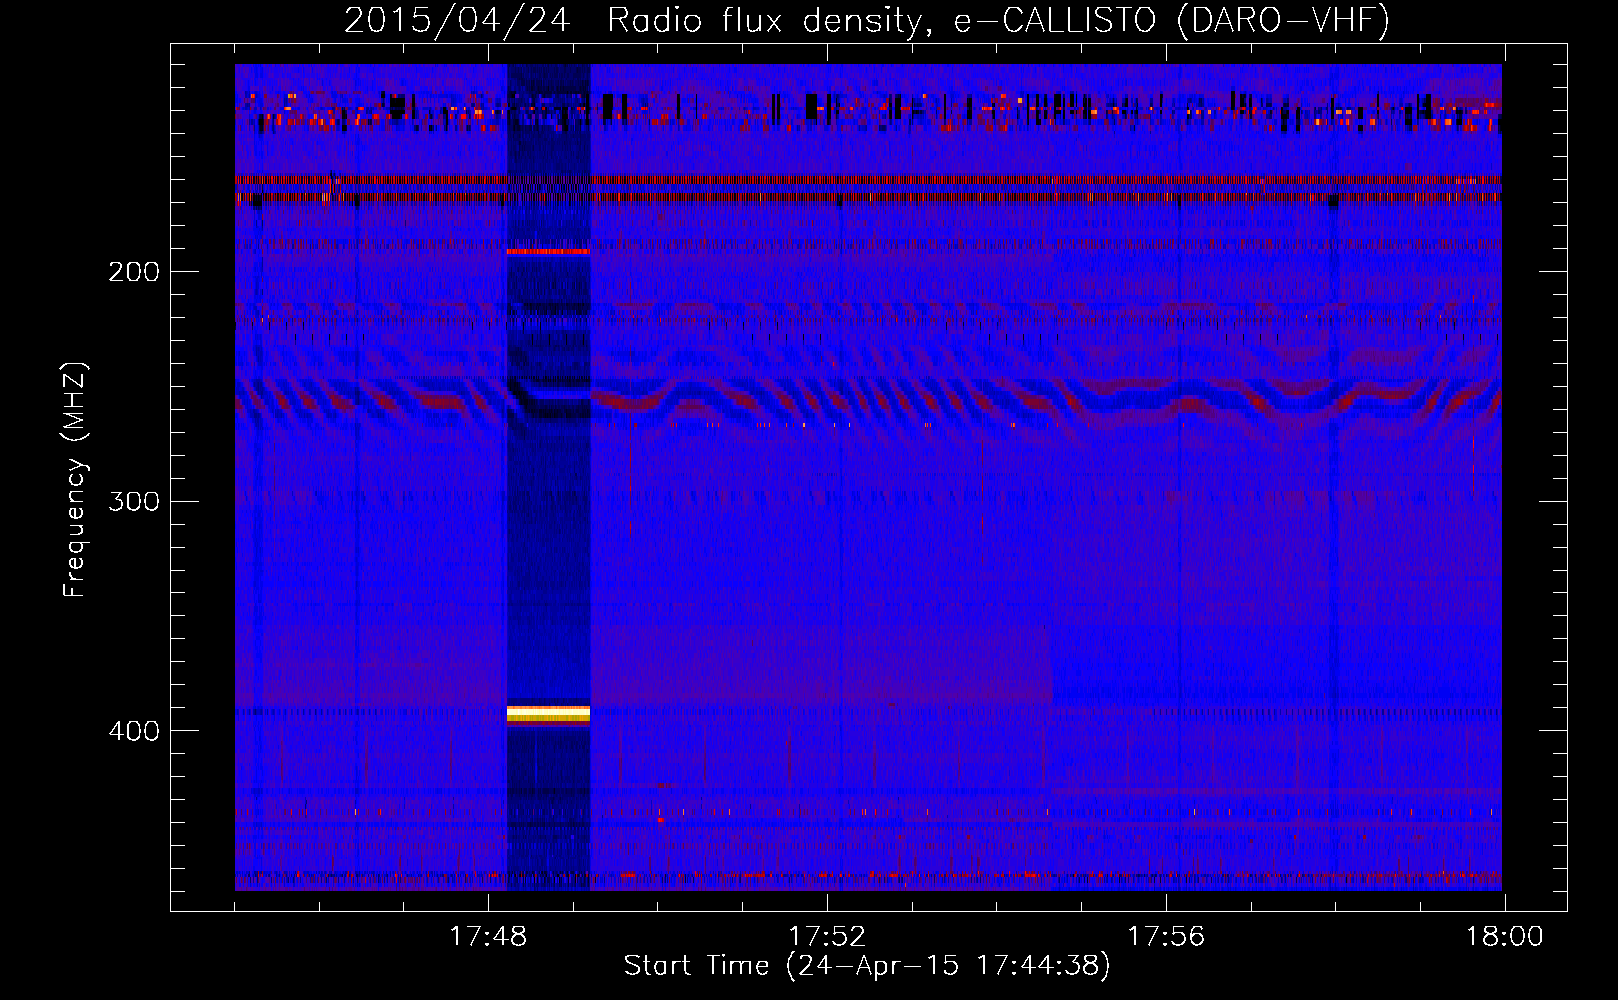Click the short red line just above 200 MHz
The height and width of the screenshot is (1000, 1618).
[x=548, y=251]
